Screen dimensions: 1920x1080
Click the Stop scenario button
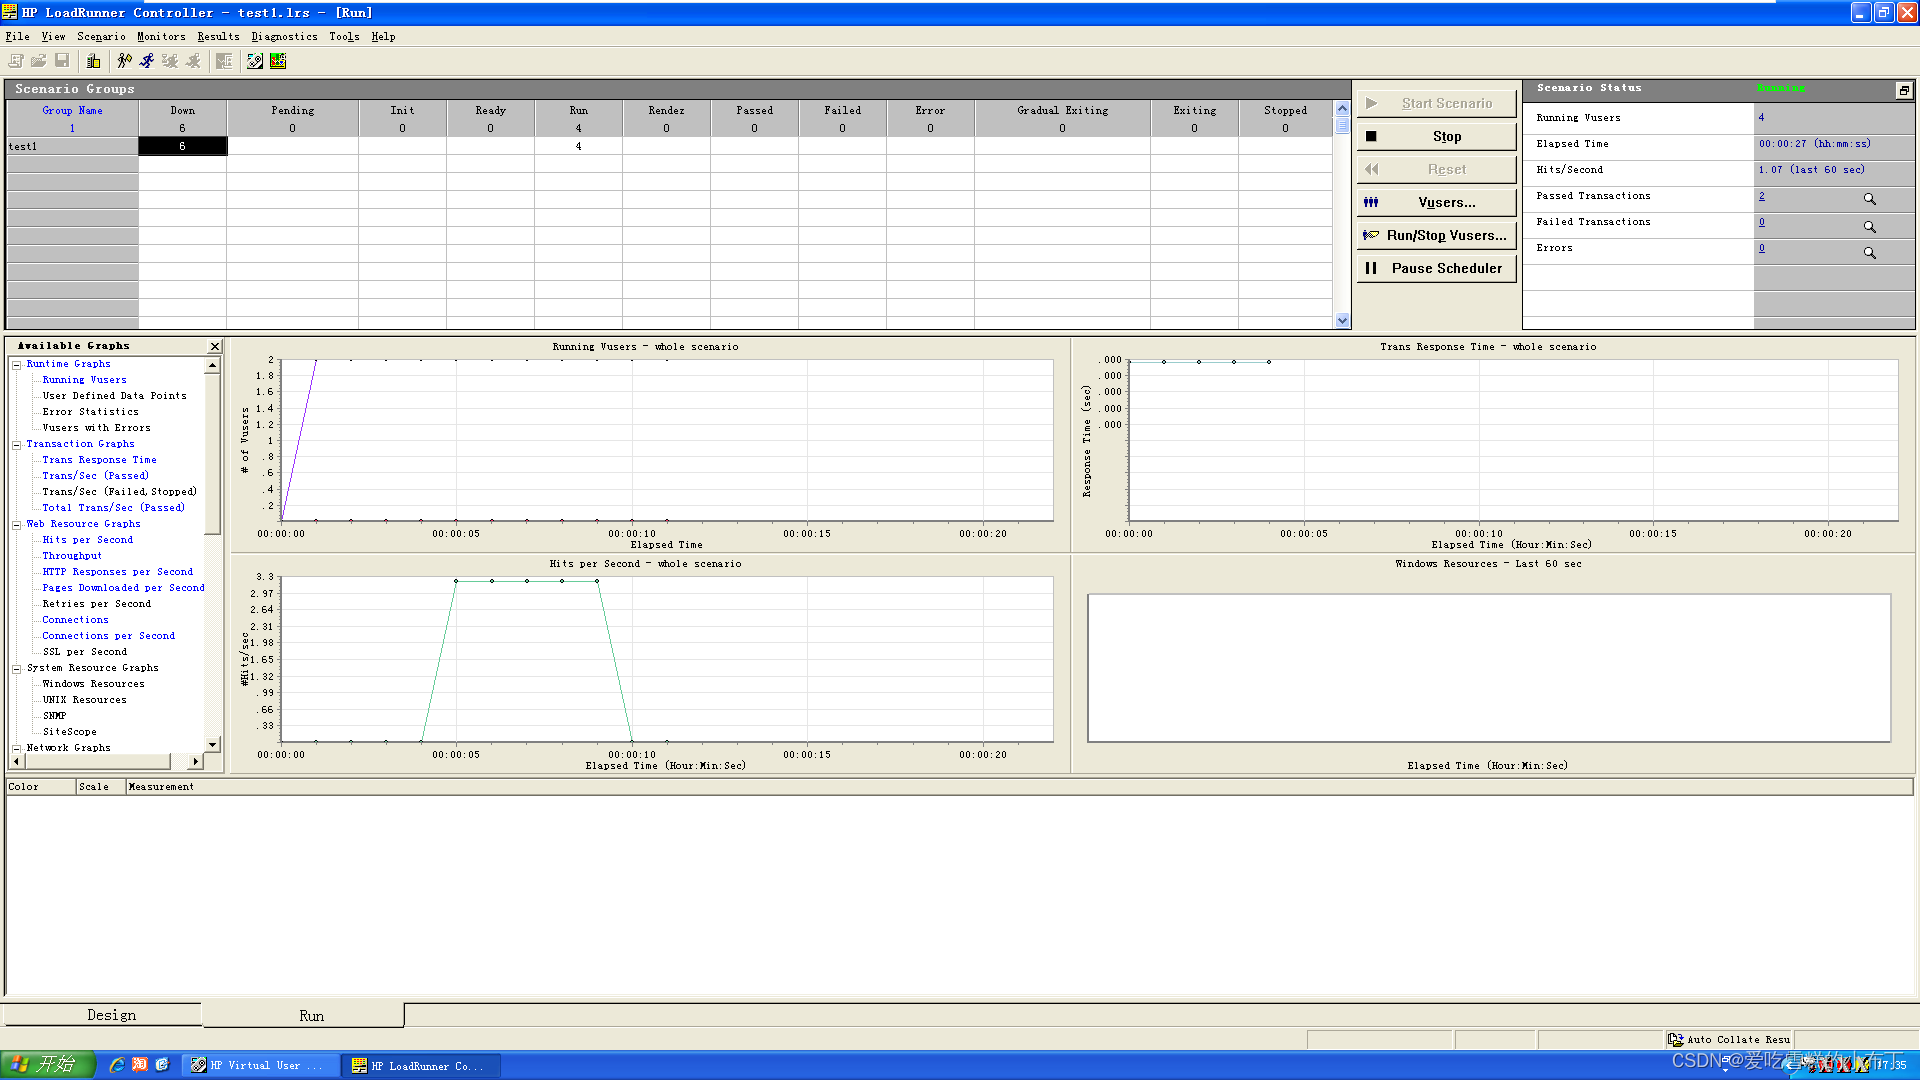1436,136
